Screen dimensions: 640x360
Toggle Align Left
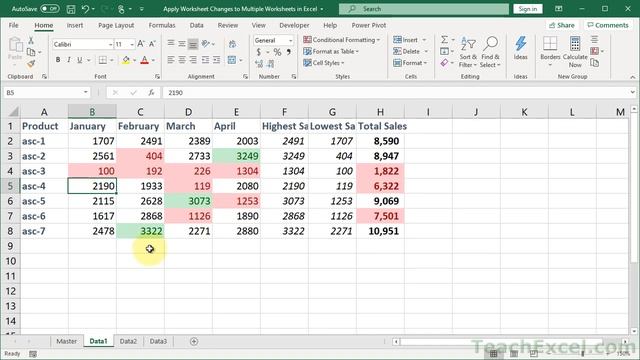tap(171, 60)
